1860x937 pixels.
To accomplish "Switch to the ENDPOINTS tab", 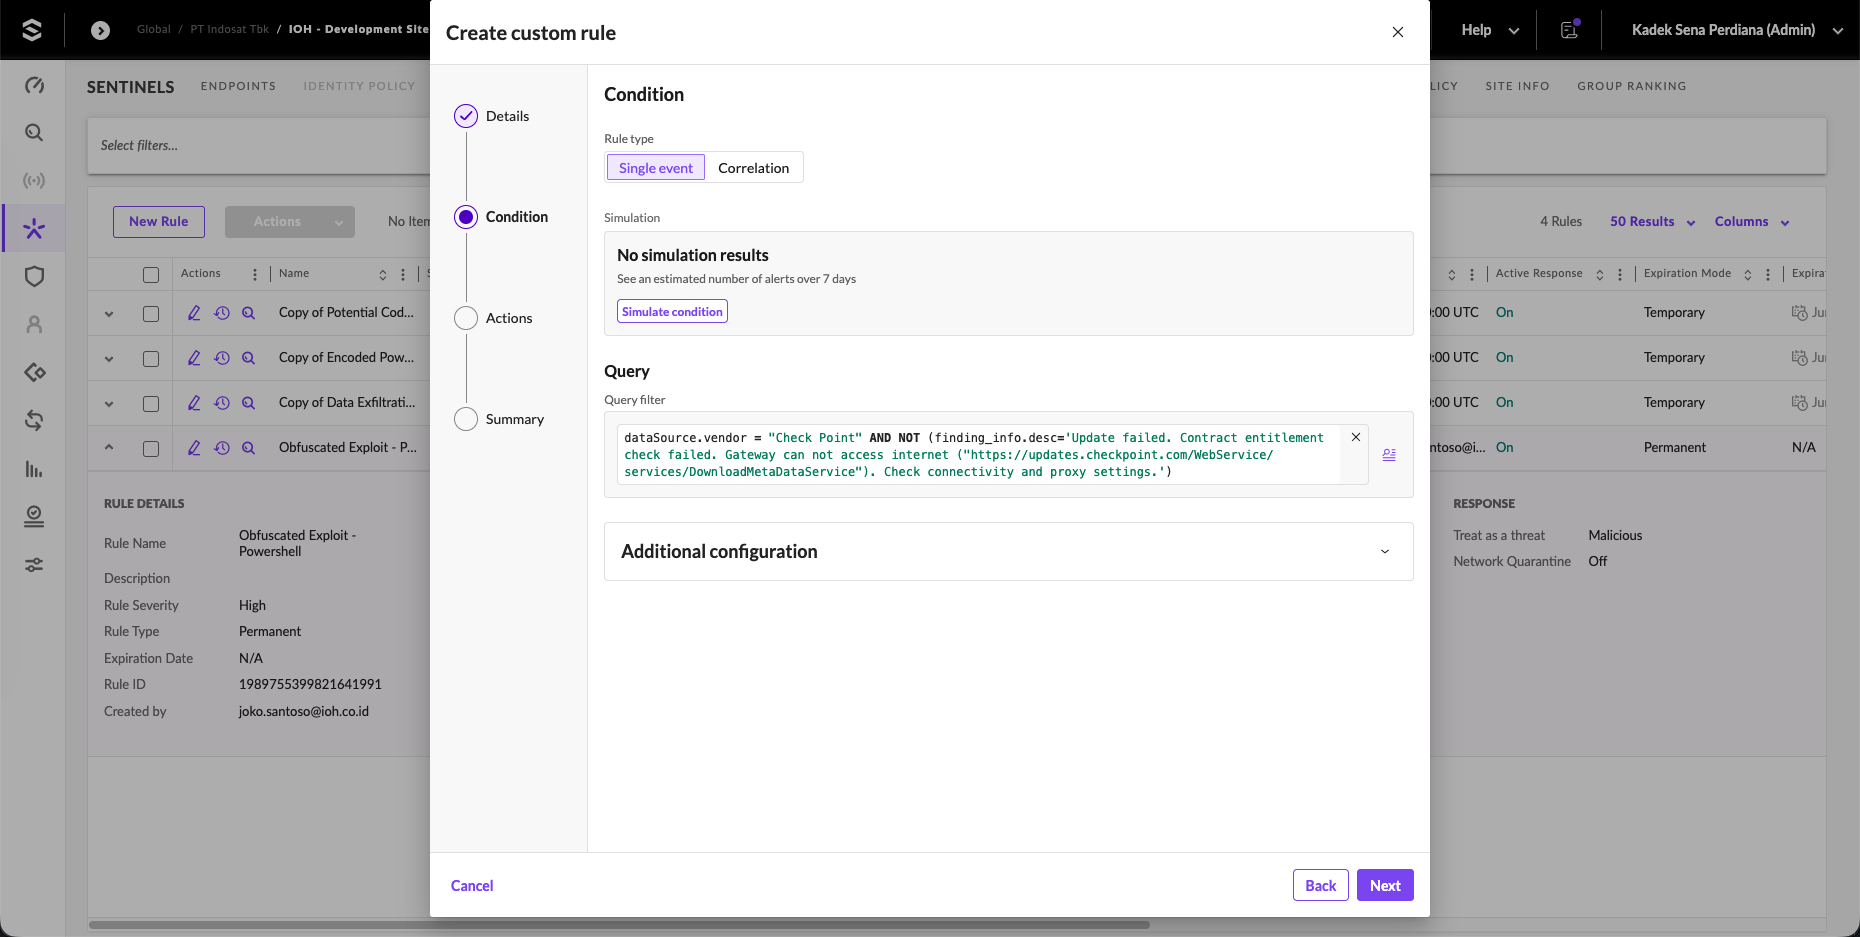I will pos(238,86).
